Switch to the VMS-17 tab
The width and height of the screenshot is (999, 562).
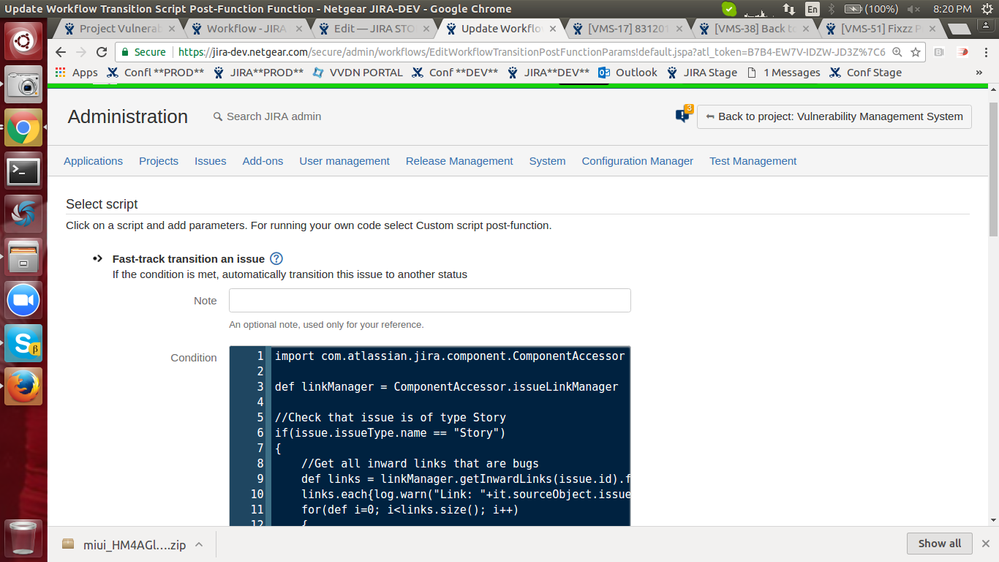(x=628, y=29)
